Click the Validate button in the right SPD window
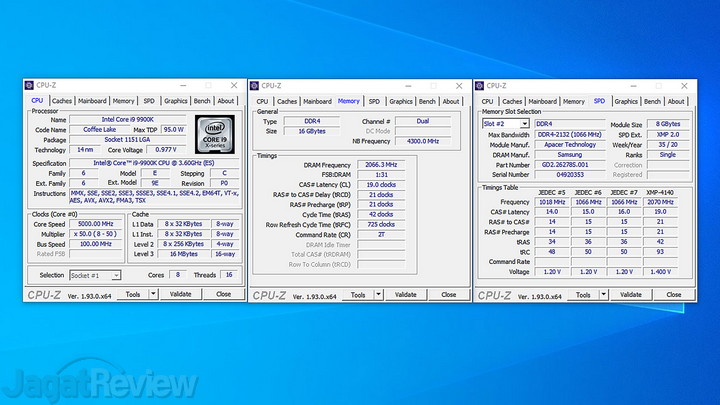Image resolution: width=720 pixels, height=405 pixels. 631,295
